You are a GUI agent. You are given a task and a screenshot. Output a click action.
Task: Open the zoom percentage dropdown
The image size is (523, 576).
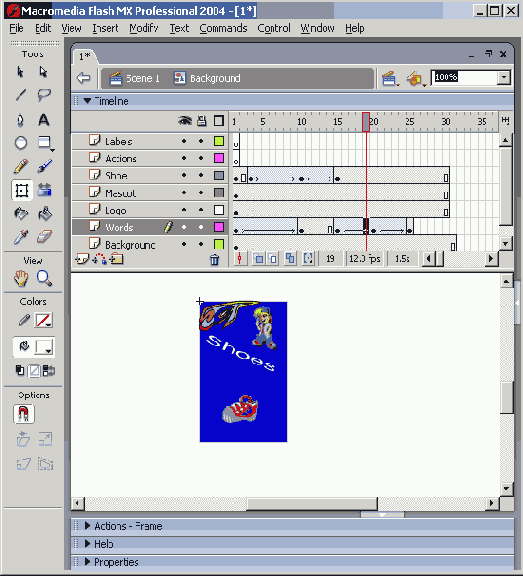coord(504,78)
